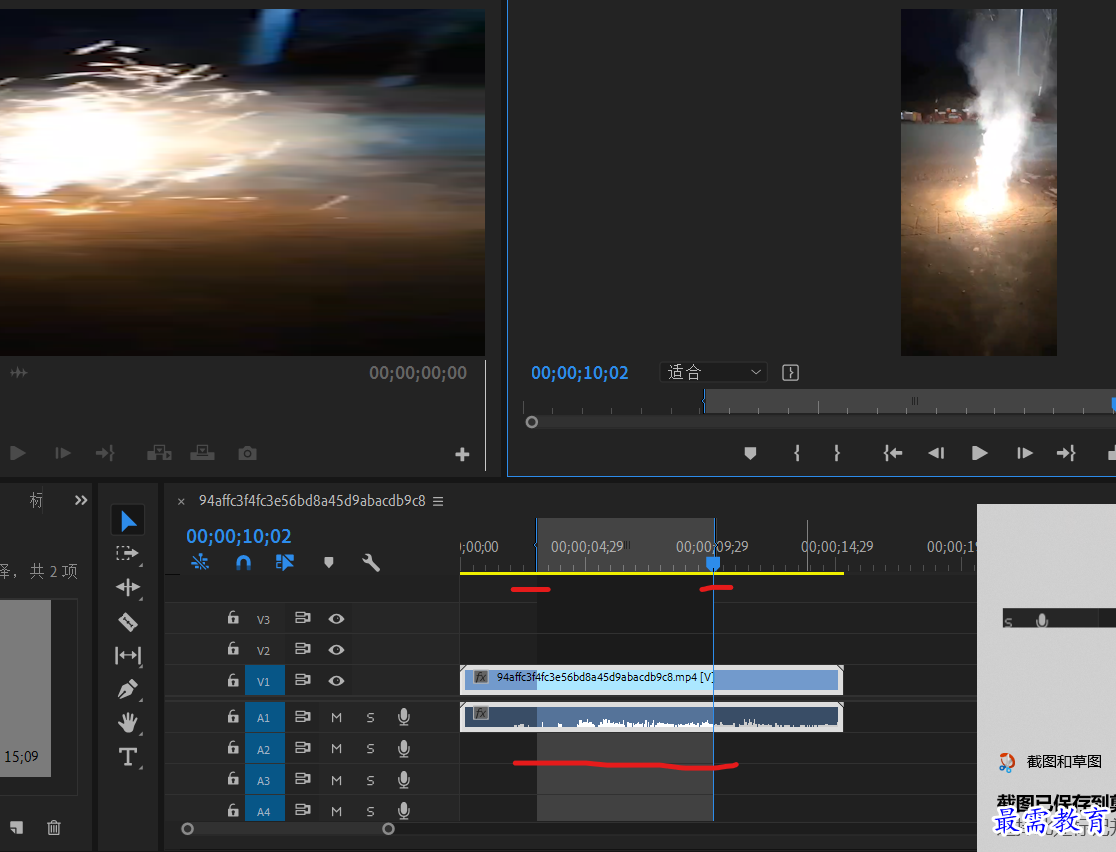Select audio clip on A1 track
This screenshot has height=852, width=1116.
click(651, 717)
